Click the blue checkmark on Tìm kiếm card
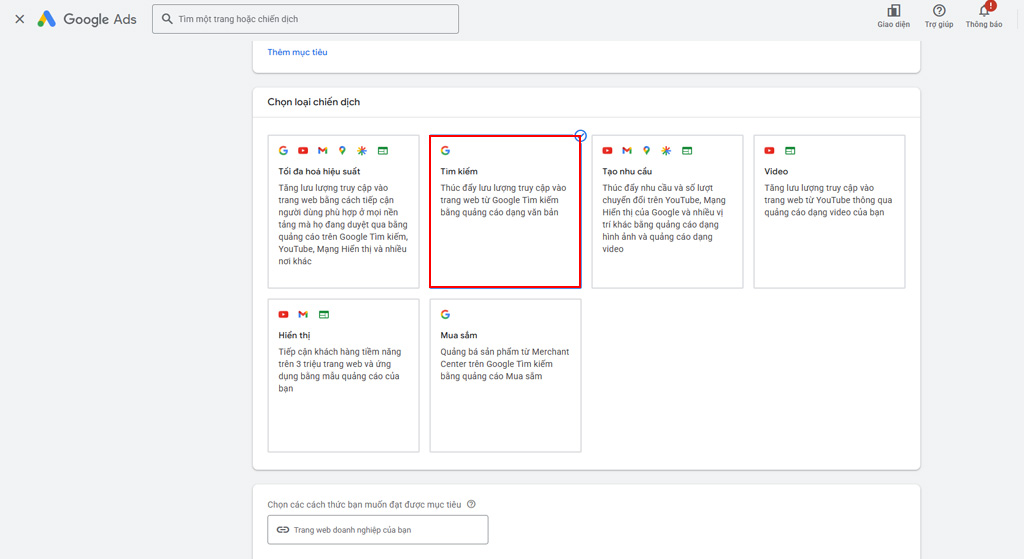Screen dimensions: 1024x559 pos(581,136)
